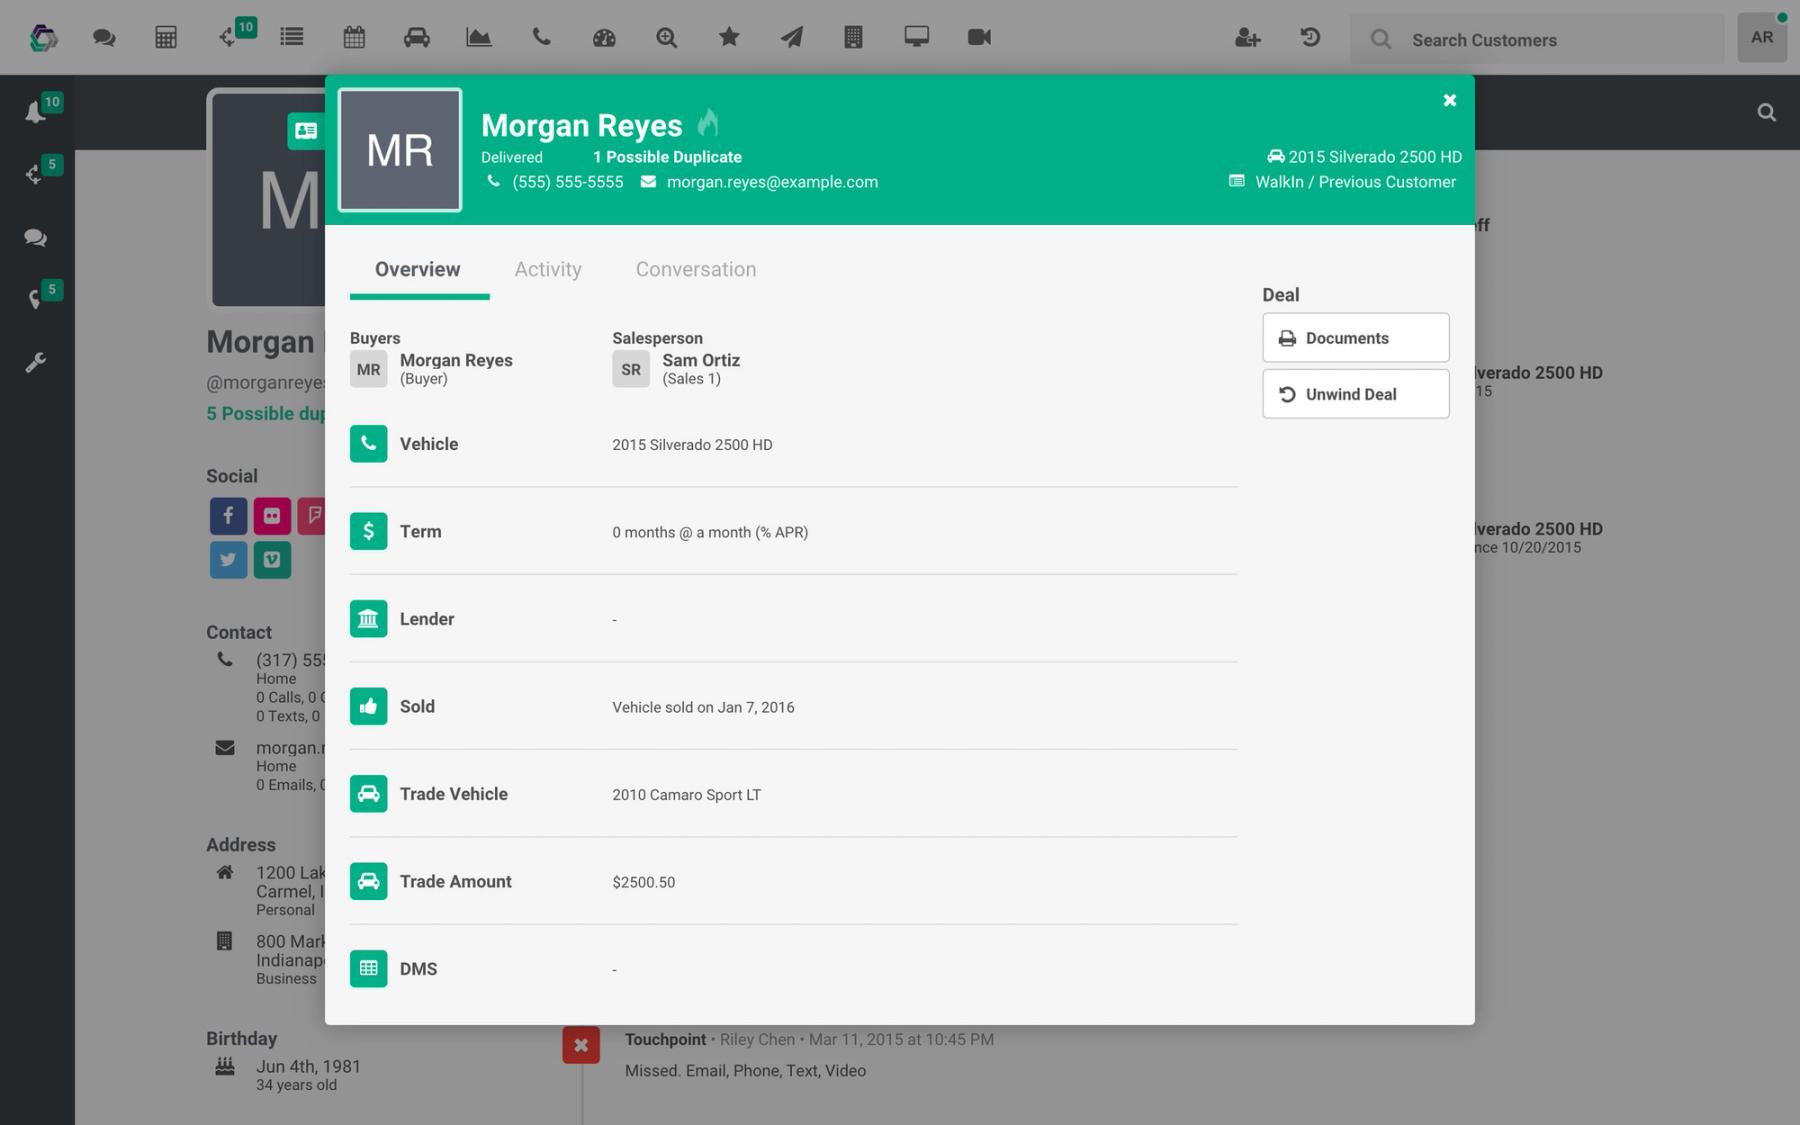Screen dimensions: 1800x1125
Task: Open chat bubbles icon in top toolbar
Action: point(104,38)
